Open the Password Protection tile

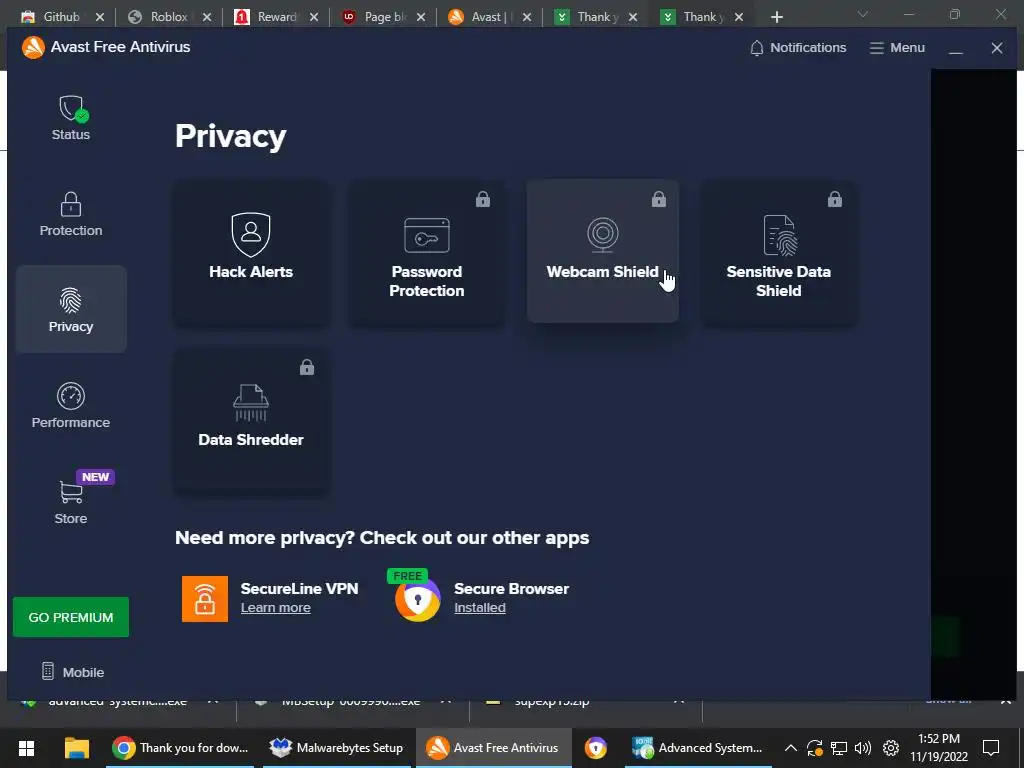[x=426, y=251]
